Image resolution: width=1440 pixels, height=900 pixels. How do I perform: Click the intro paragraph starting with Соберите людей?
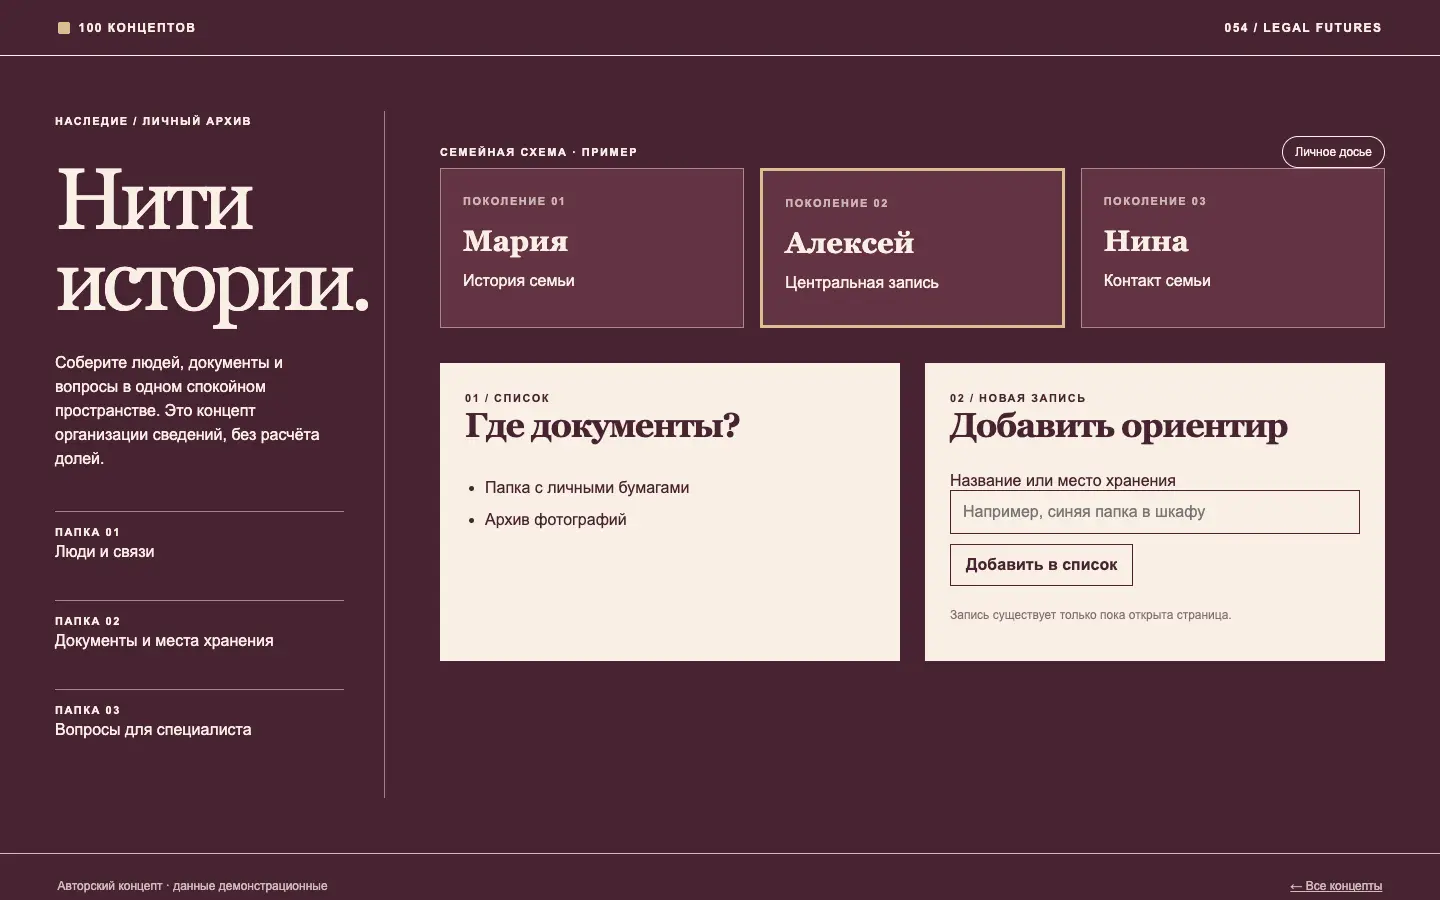pos(188,411)
